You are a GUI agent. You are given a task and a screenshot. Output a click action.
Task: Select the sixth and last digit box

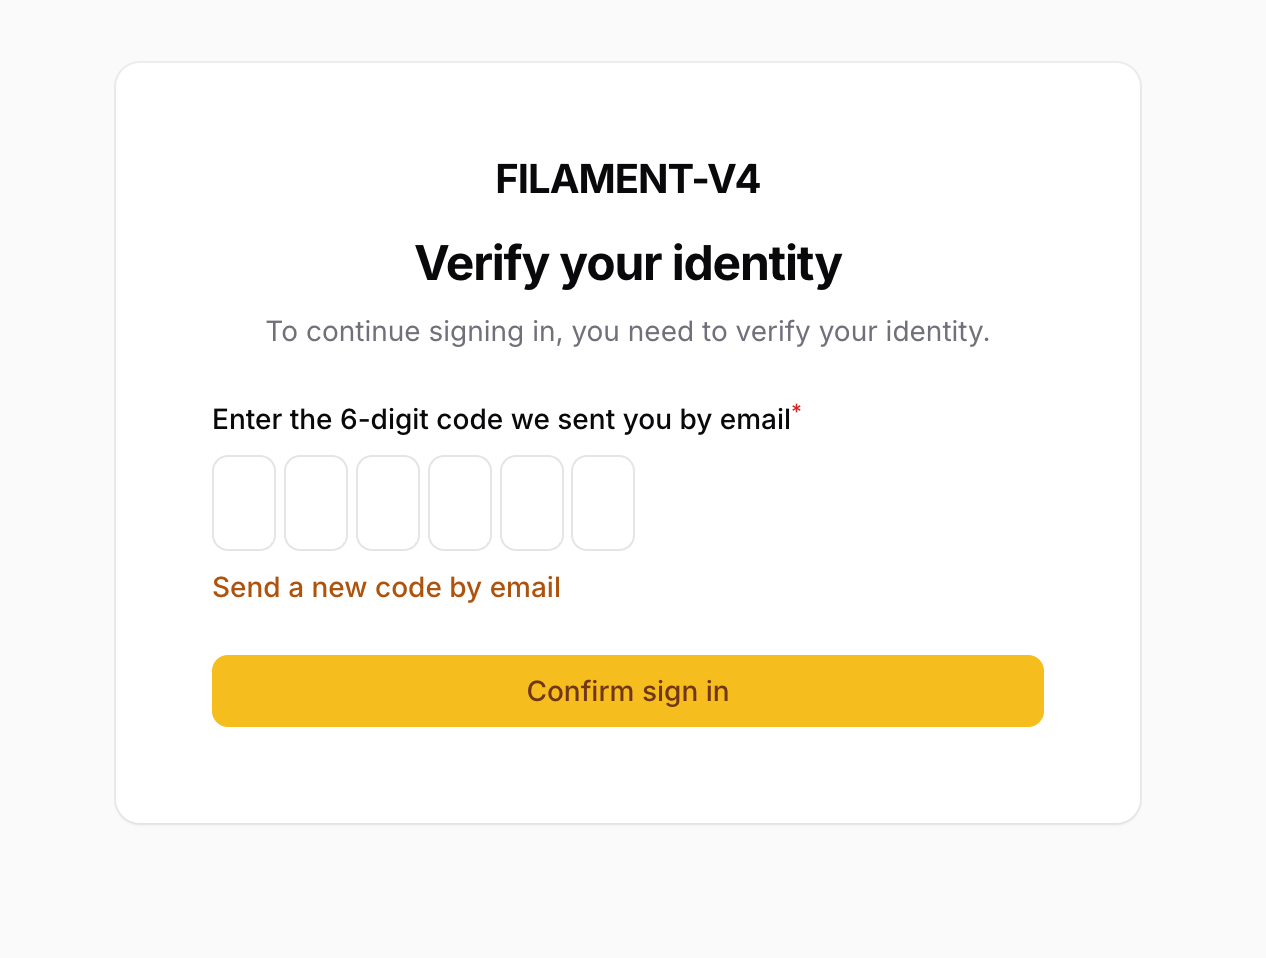[x=603, y=503]
